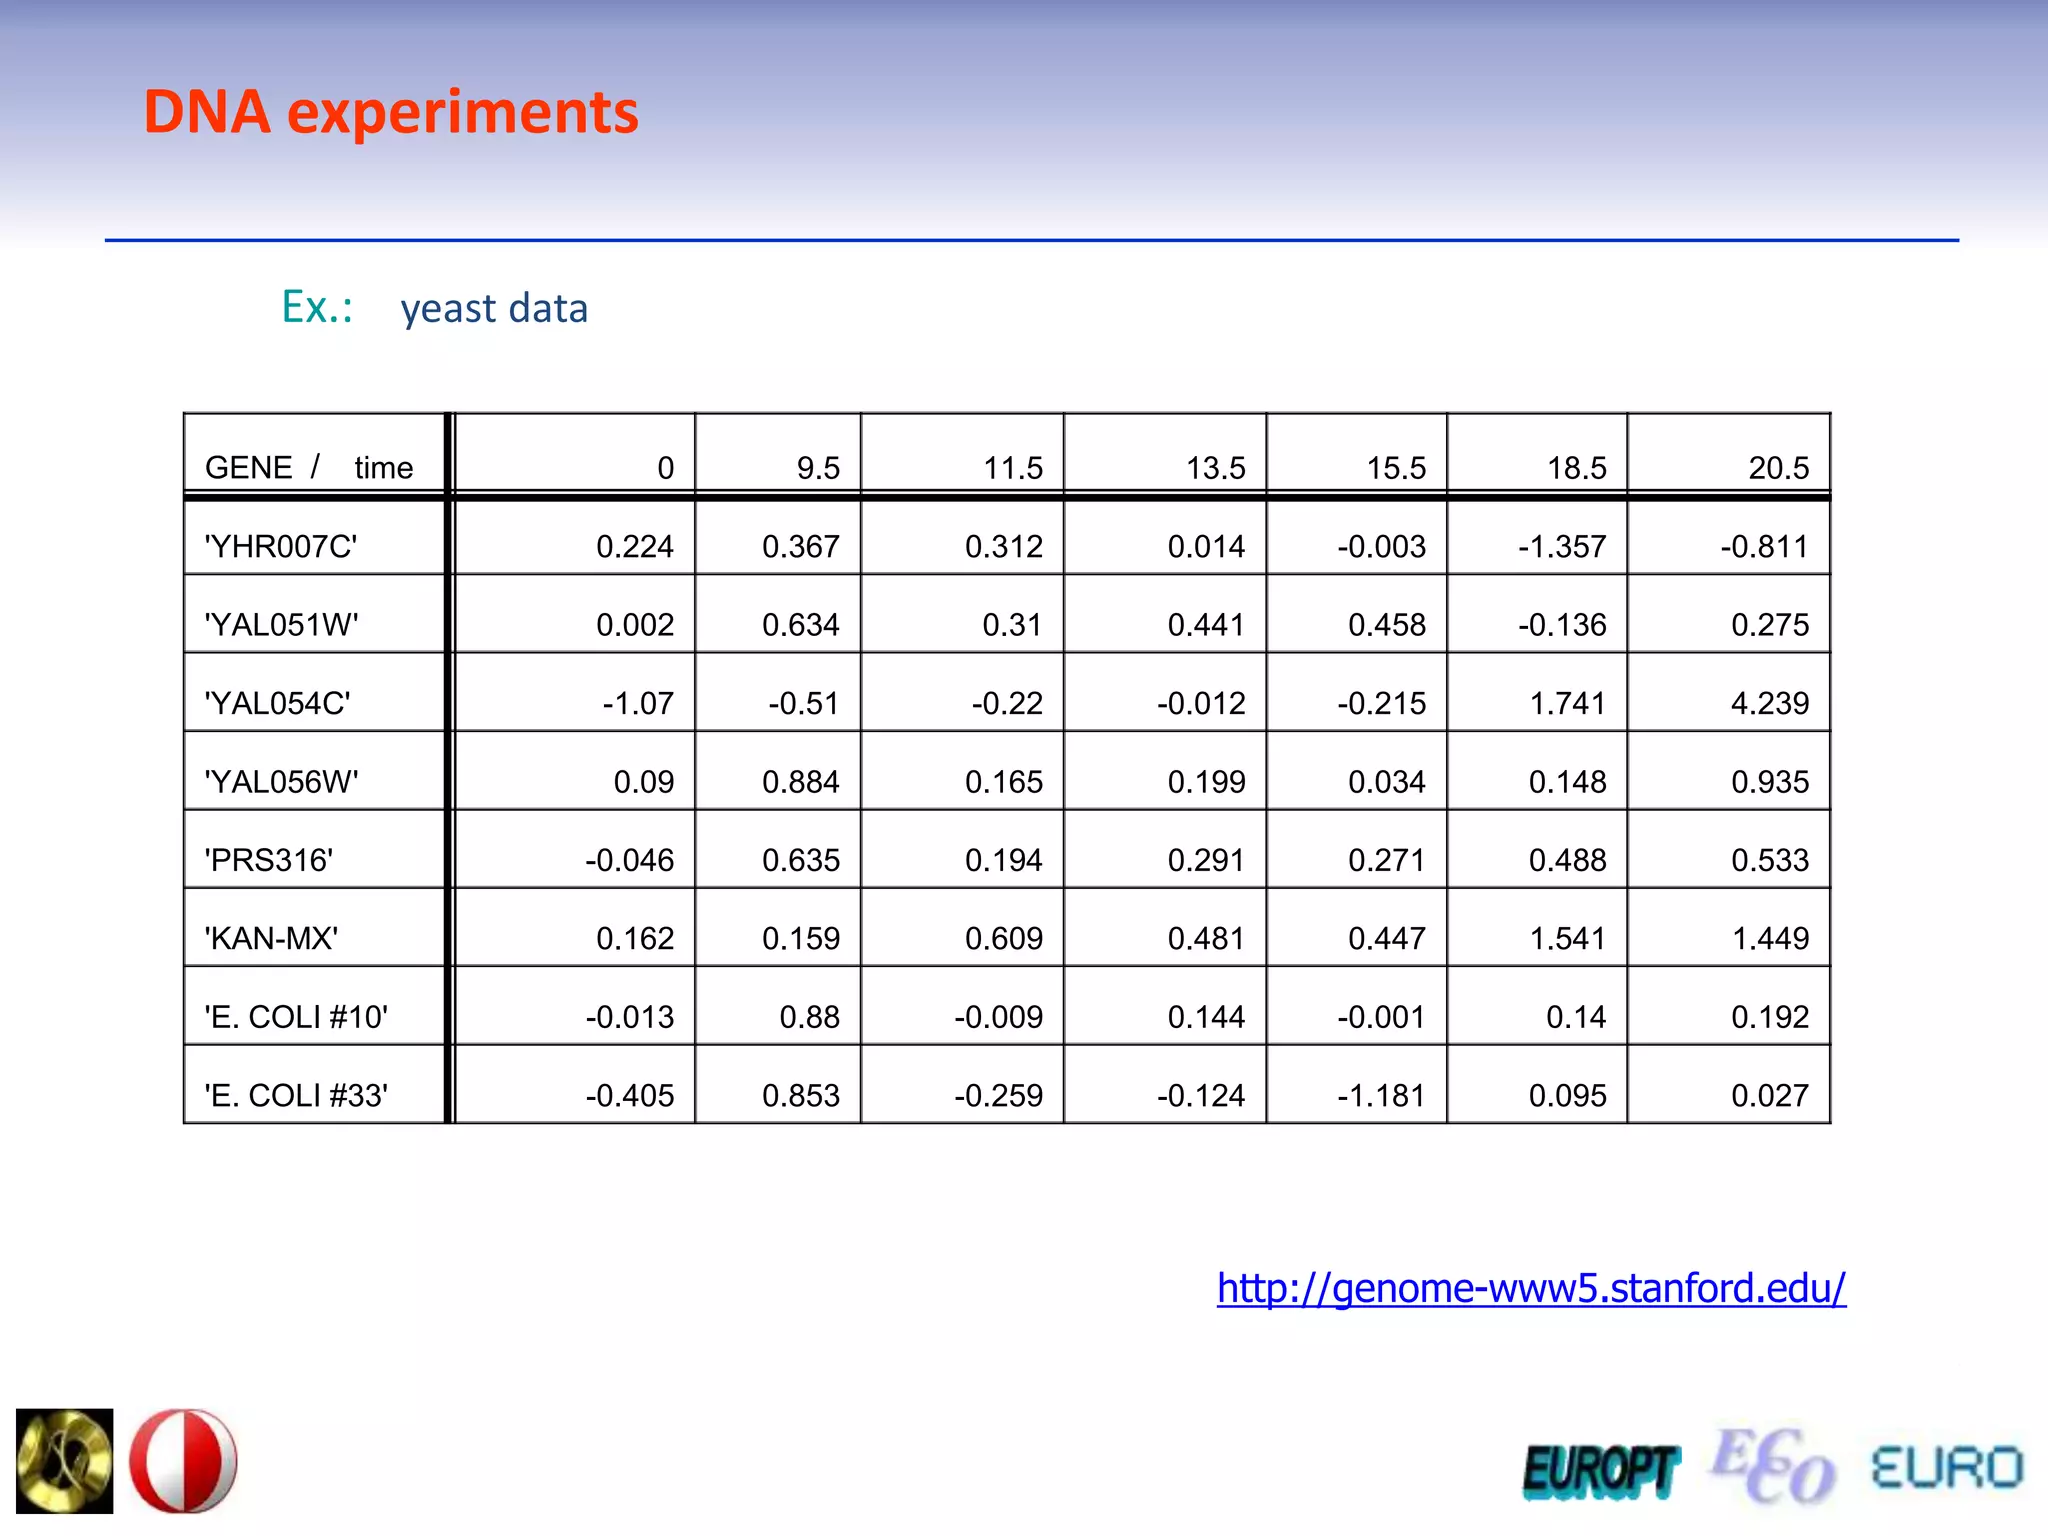Screen dimensions: 2048x1536
Task: Select the 'YAL054C' gene row label
Action: point(277,703)
